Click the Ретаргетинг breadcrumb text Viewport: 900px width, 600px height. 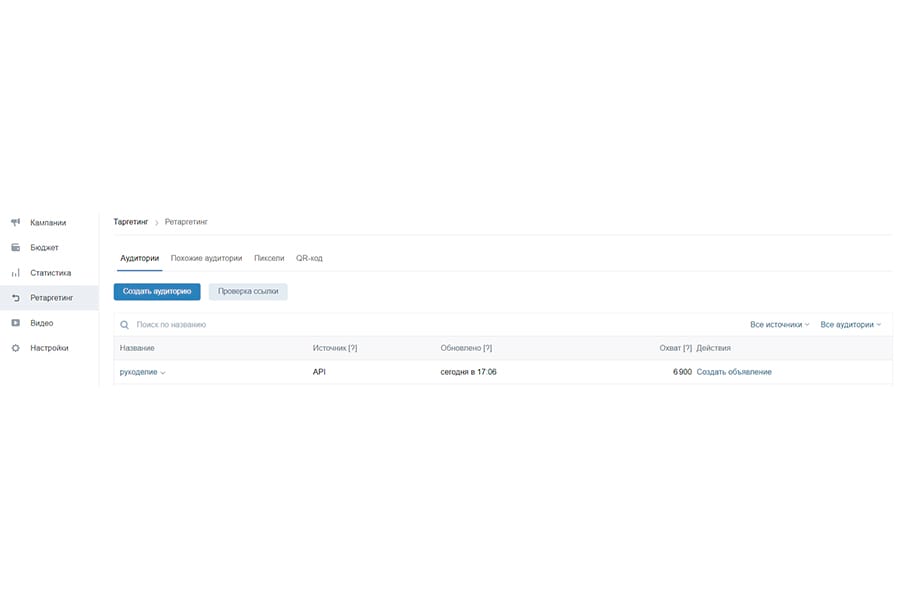pyautogui.click(x=186, y=222)
